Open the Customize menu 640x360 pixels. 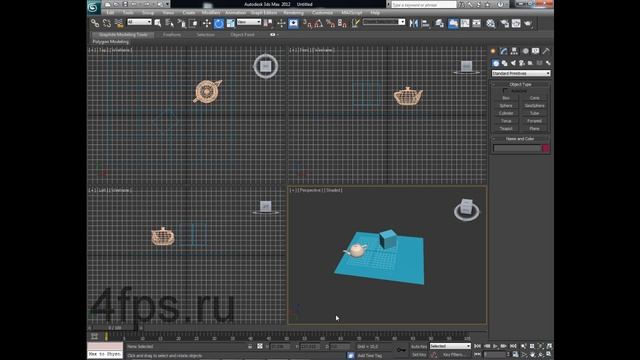point(322,13)
